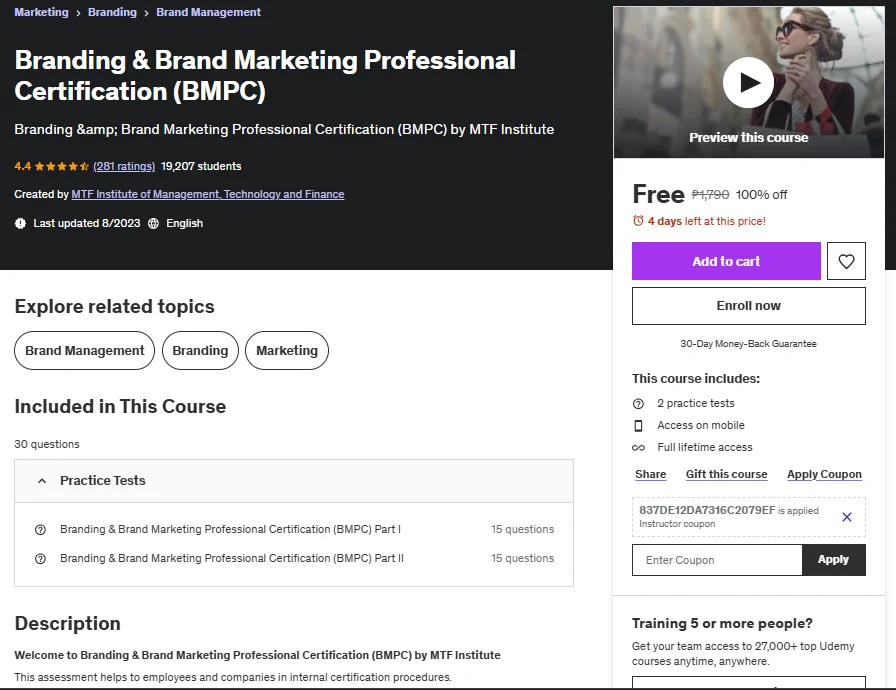The image size is (896, 690).
Task: Select the Marketing topic pill
Action: tap(287, 350)
